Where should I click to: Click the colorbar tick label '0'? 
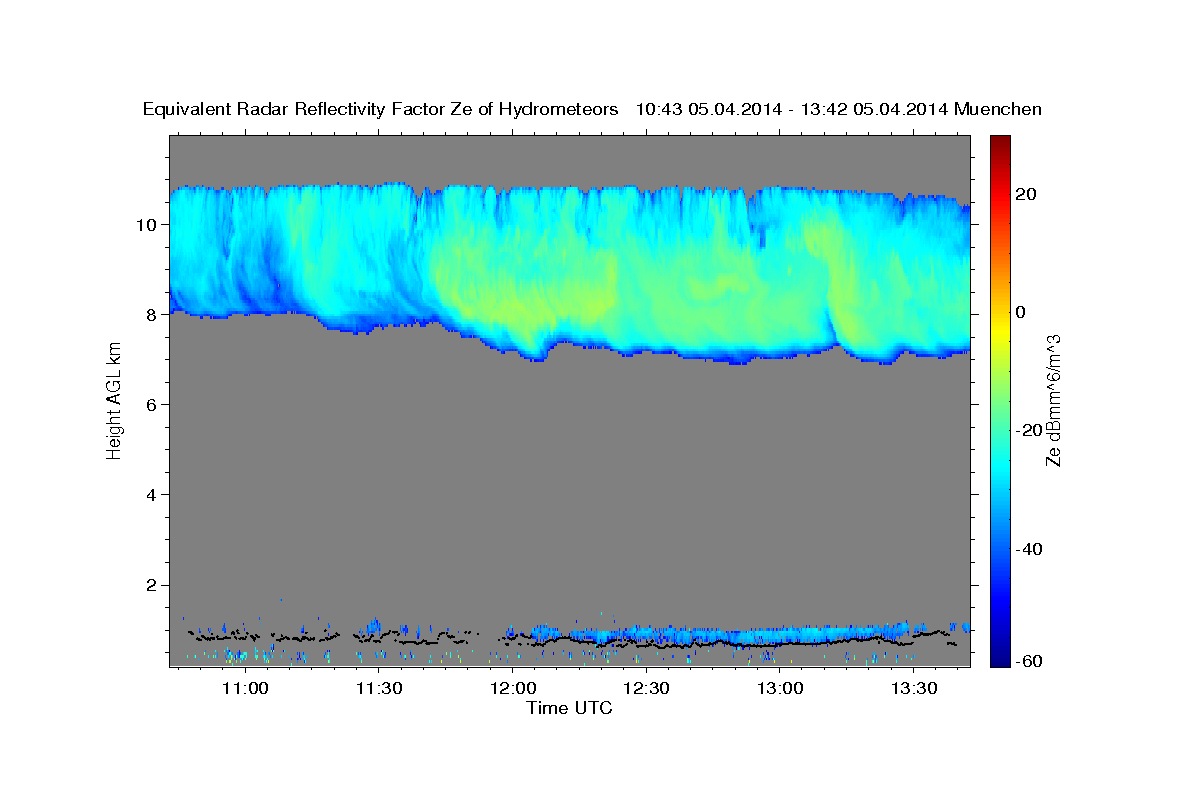pyautogui.click(x=1022, y=312)
